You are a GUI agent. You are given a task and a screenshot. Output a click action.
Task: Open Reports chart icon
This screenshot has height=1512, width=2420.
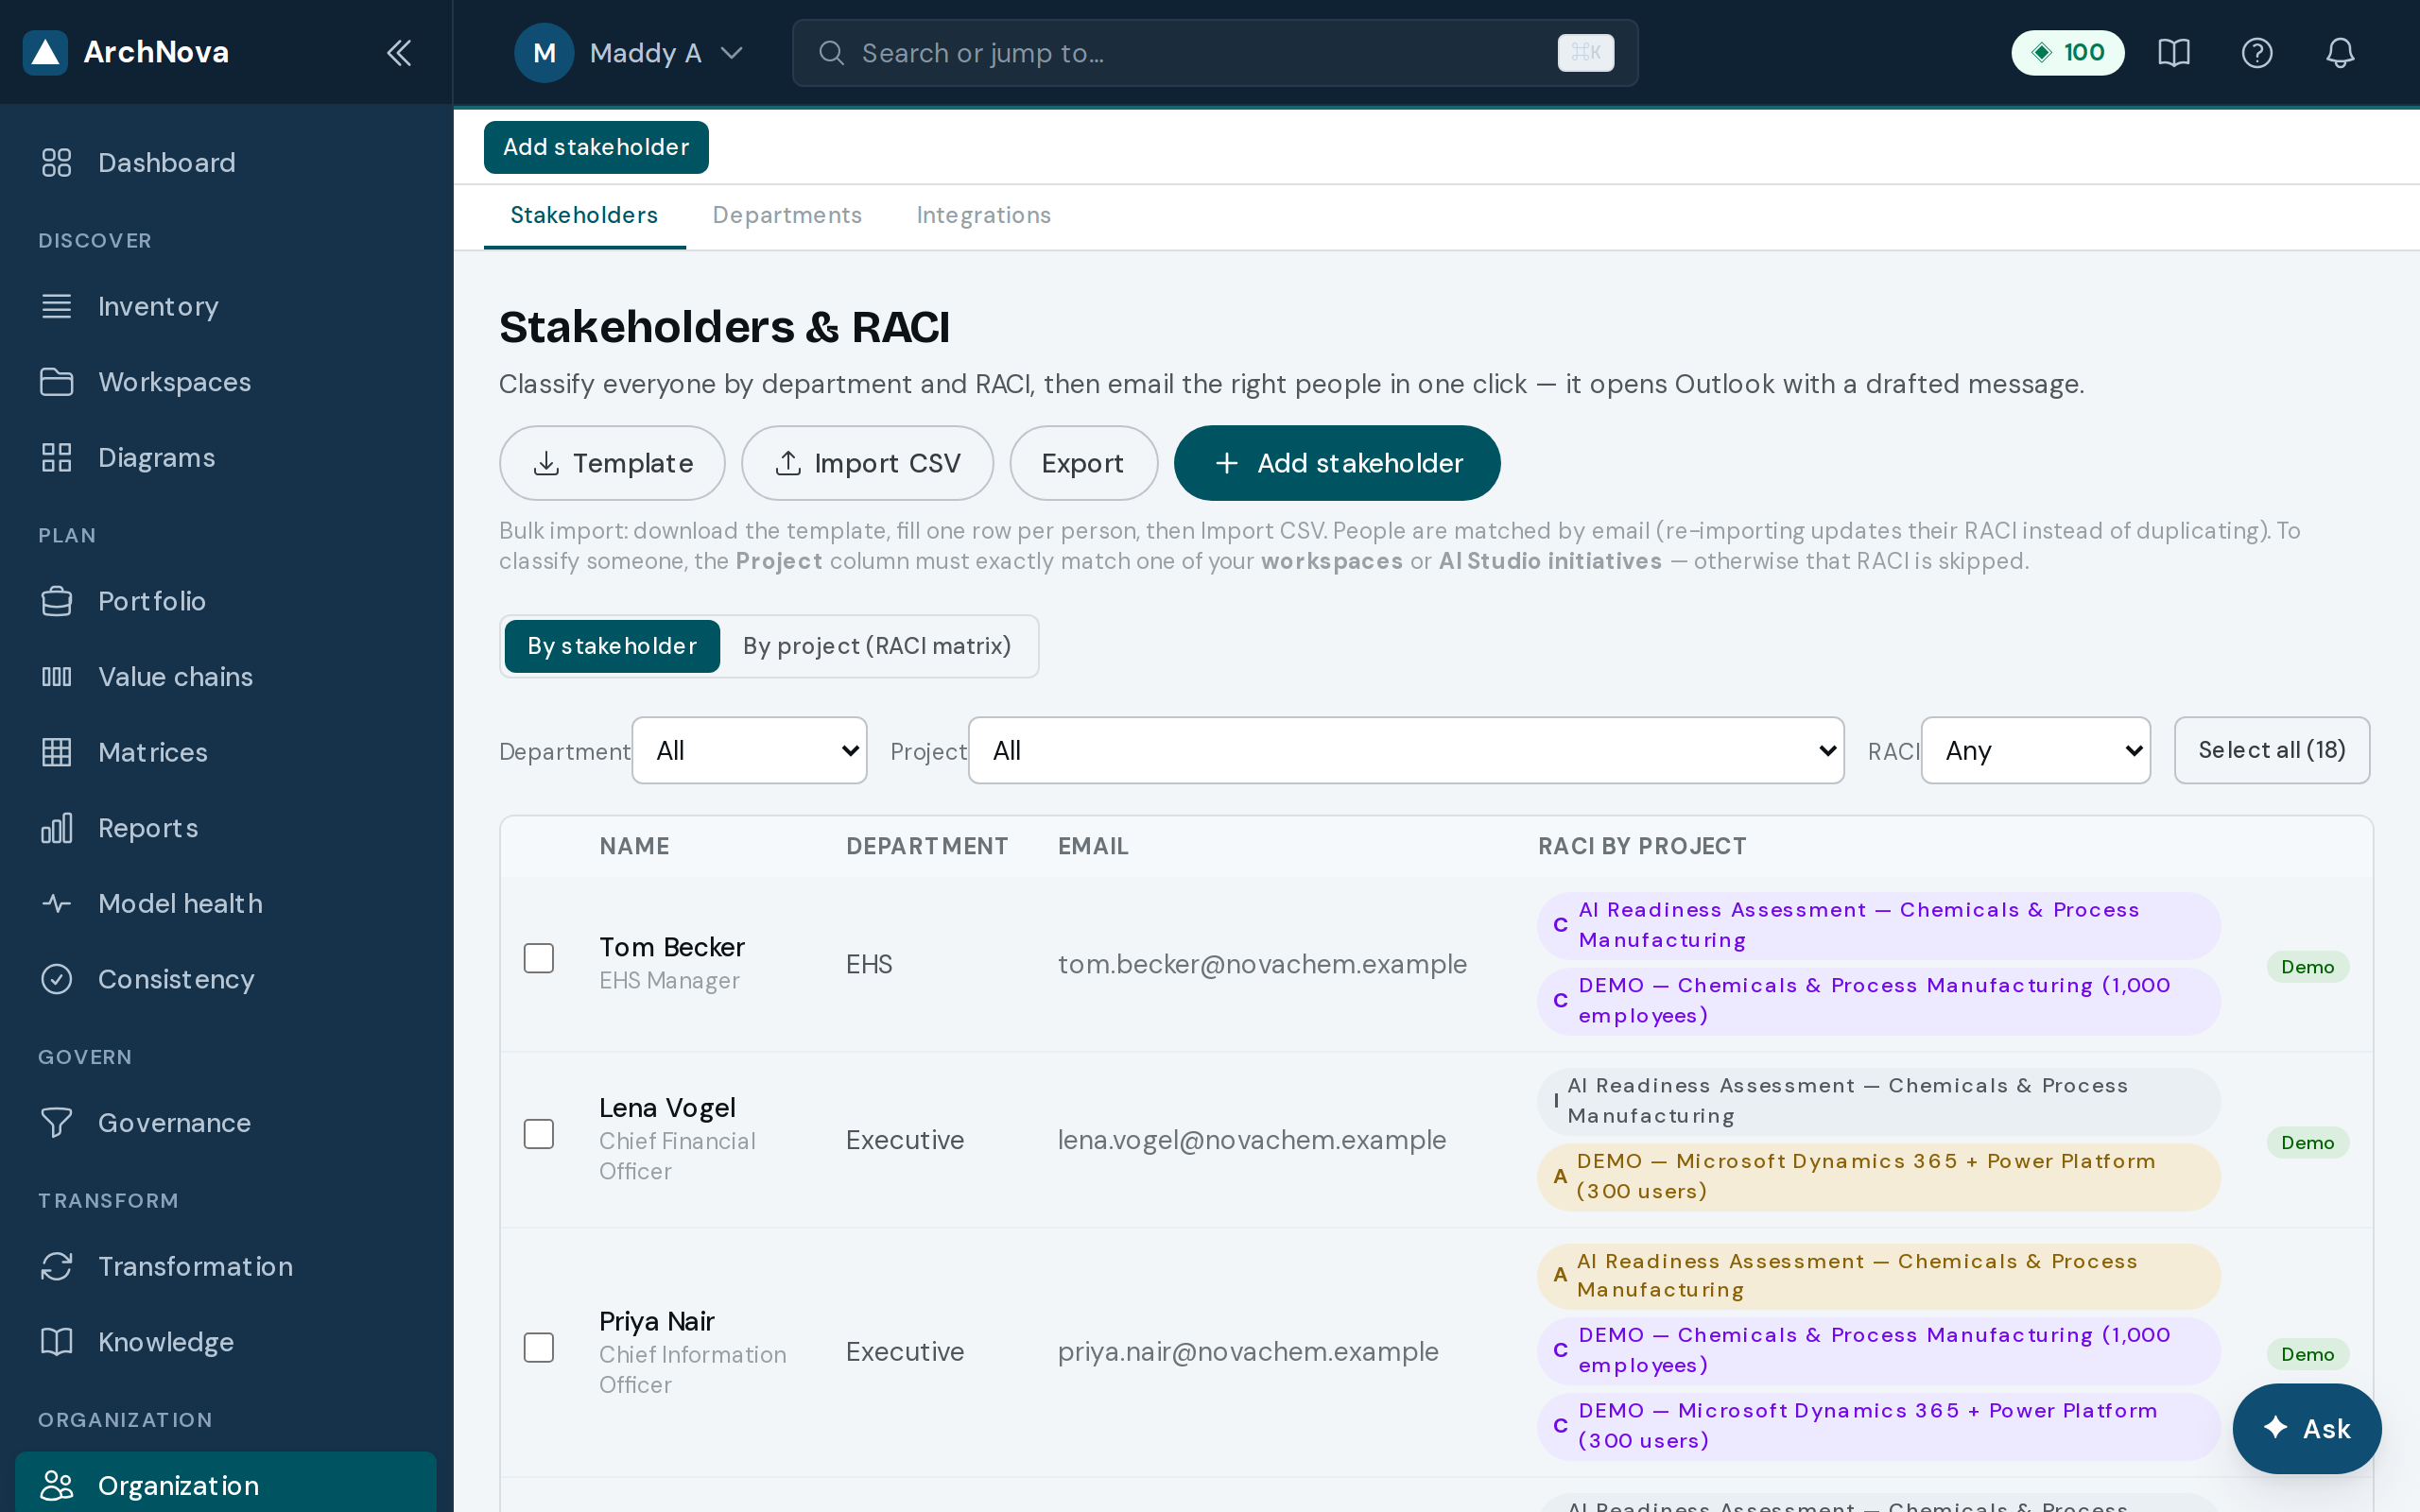point(57,828)
